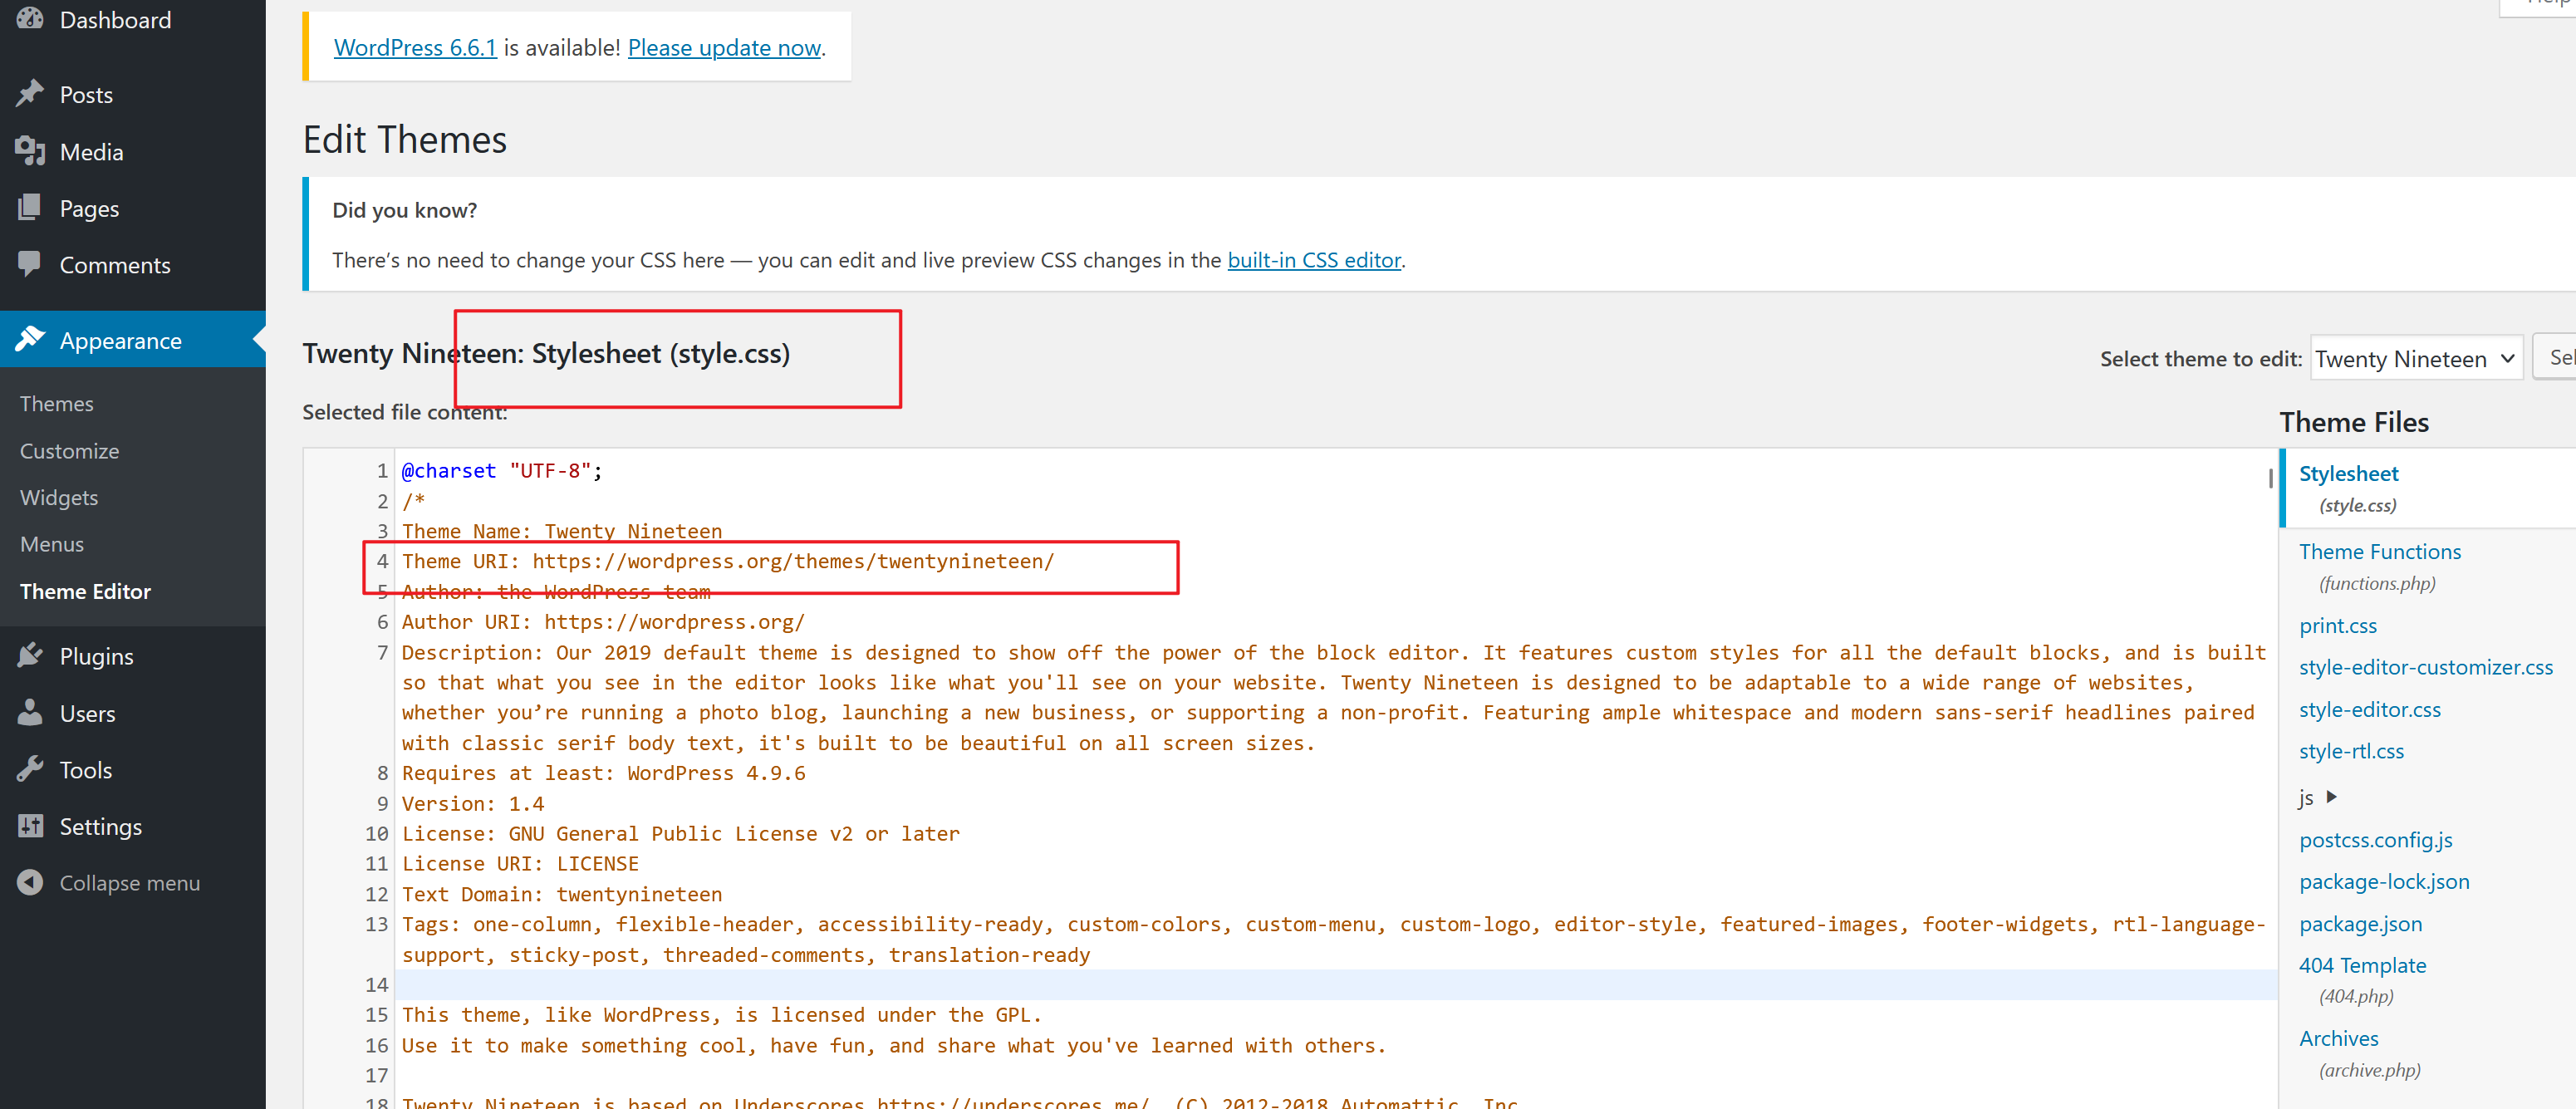Image resolution: width=2576 pixels, height=1109 pixels.
Task: Click the Media icon in sidebar
Action: click(30, 151)
